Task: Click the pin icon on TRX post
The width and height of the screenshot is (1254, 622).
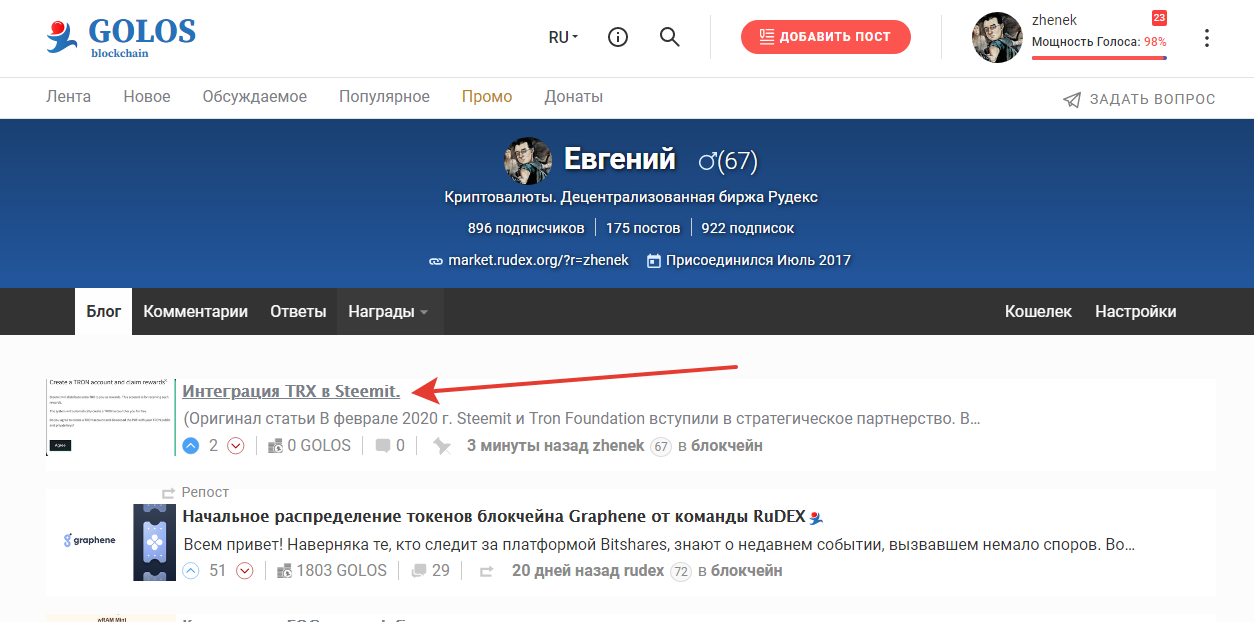Action: 442,446
